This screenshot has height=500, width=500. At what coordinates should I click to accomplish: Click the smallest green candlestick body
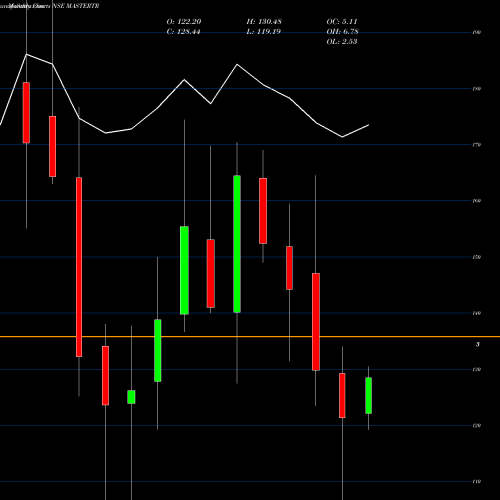131,397
